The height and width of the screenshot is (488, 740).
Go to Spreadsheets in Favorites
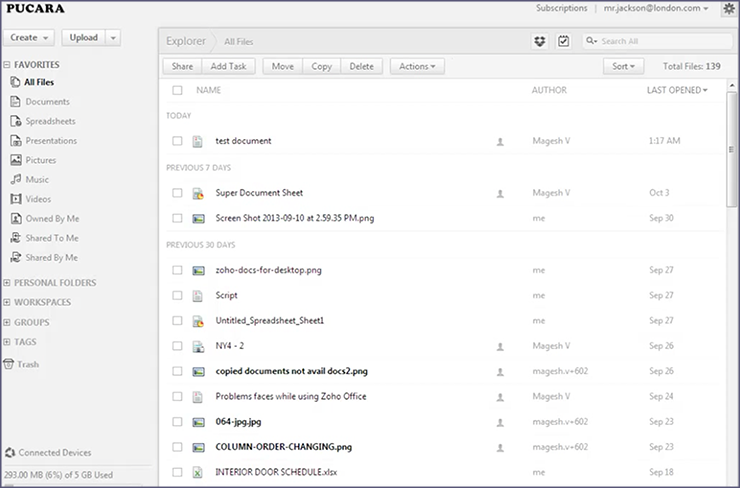pyautogui.click(x=50, y=121)
